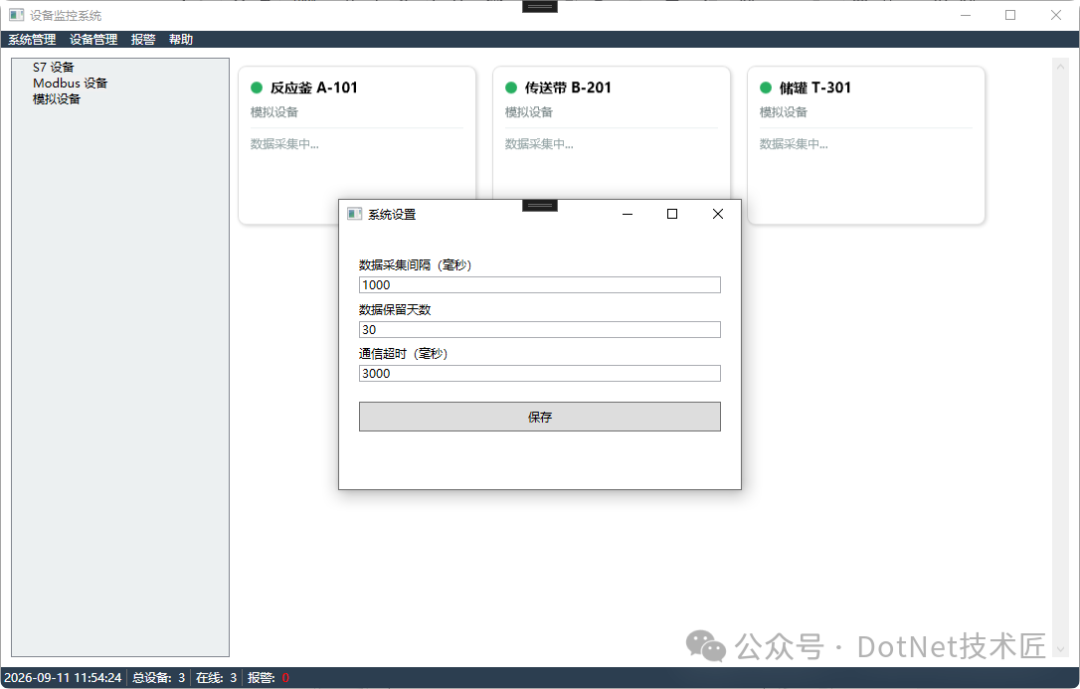Screen dimensions: 1080x689
Task: Close the 系统设置 dialog
Action: [x=718, y=214]
